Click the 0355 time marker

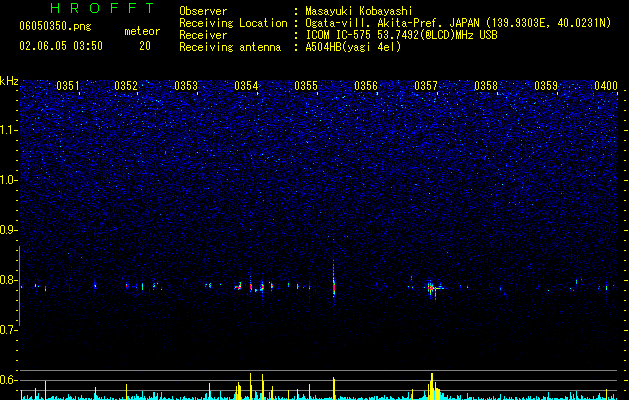[306, 86]
